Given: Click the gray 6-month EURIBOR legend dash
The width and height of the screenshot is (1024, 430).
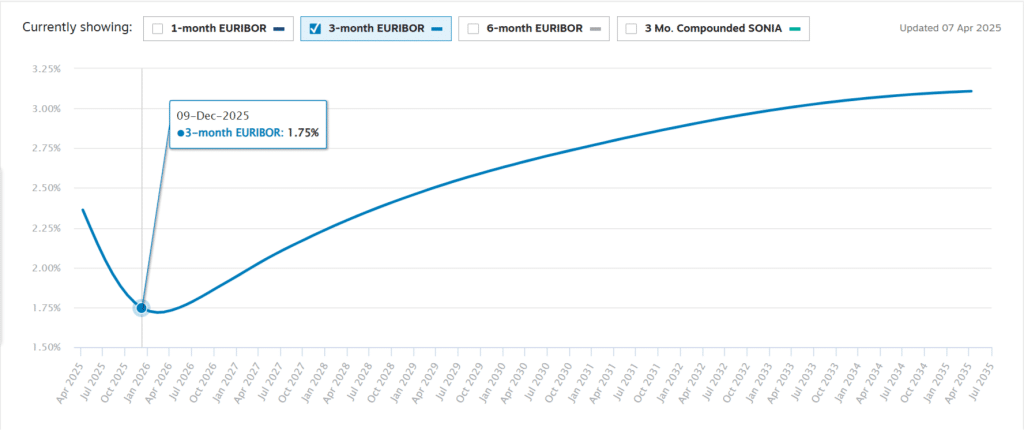Looking at the screenshot, I should click(594, 29).
